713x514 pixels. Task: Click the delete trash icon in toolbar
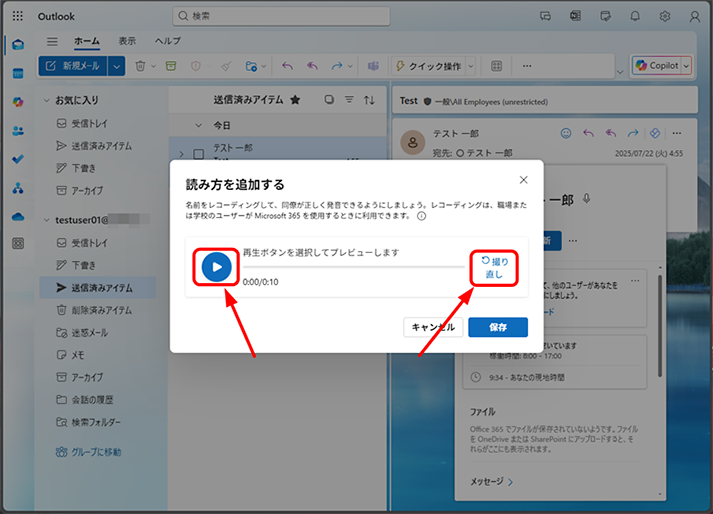pos(140,66)
